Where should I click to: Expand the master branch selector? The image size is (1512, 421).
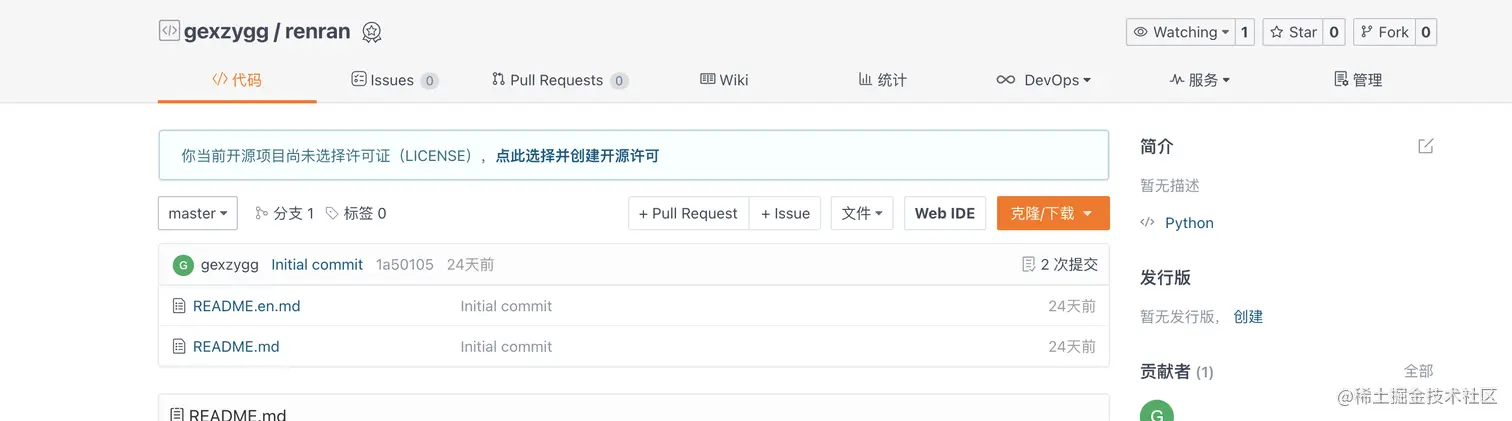coord(198,213)
